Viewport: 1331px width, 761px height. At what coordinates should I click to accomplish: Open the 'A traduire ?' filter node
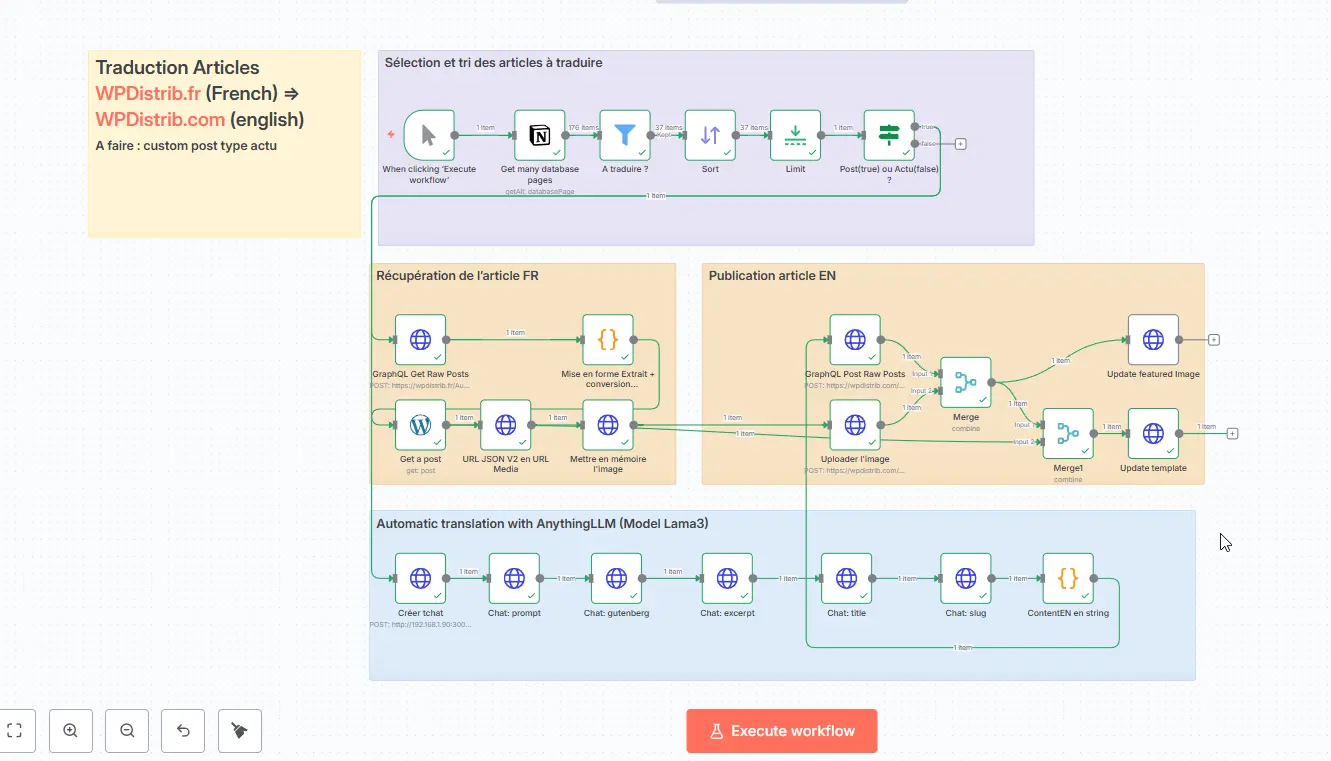pyautogui.click(x=625, y=135)
